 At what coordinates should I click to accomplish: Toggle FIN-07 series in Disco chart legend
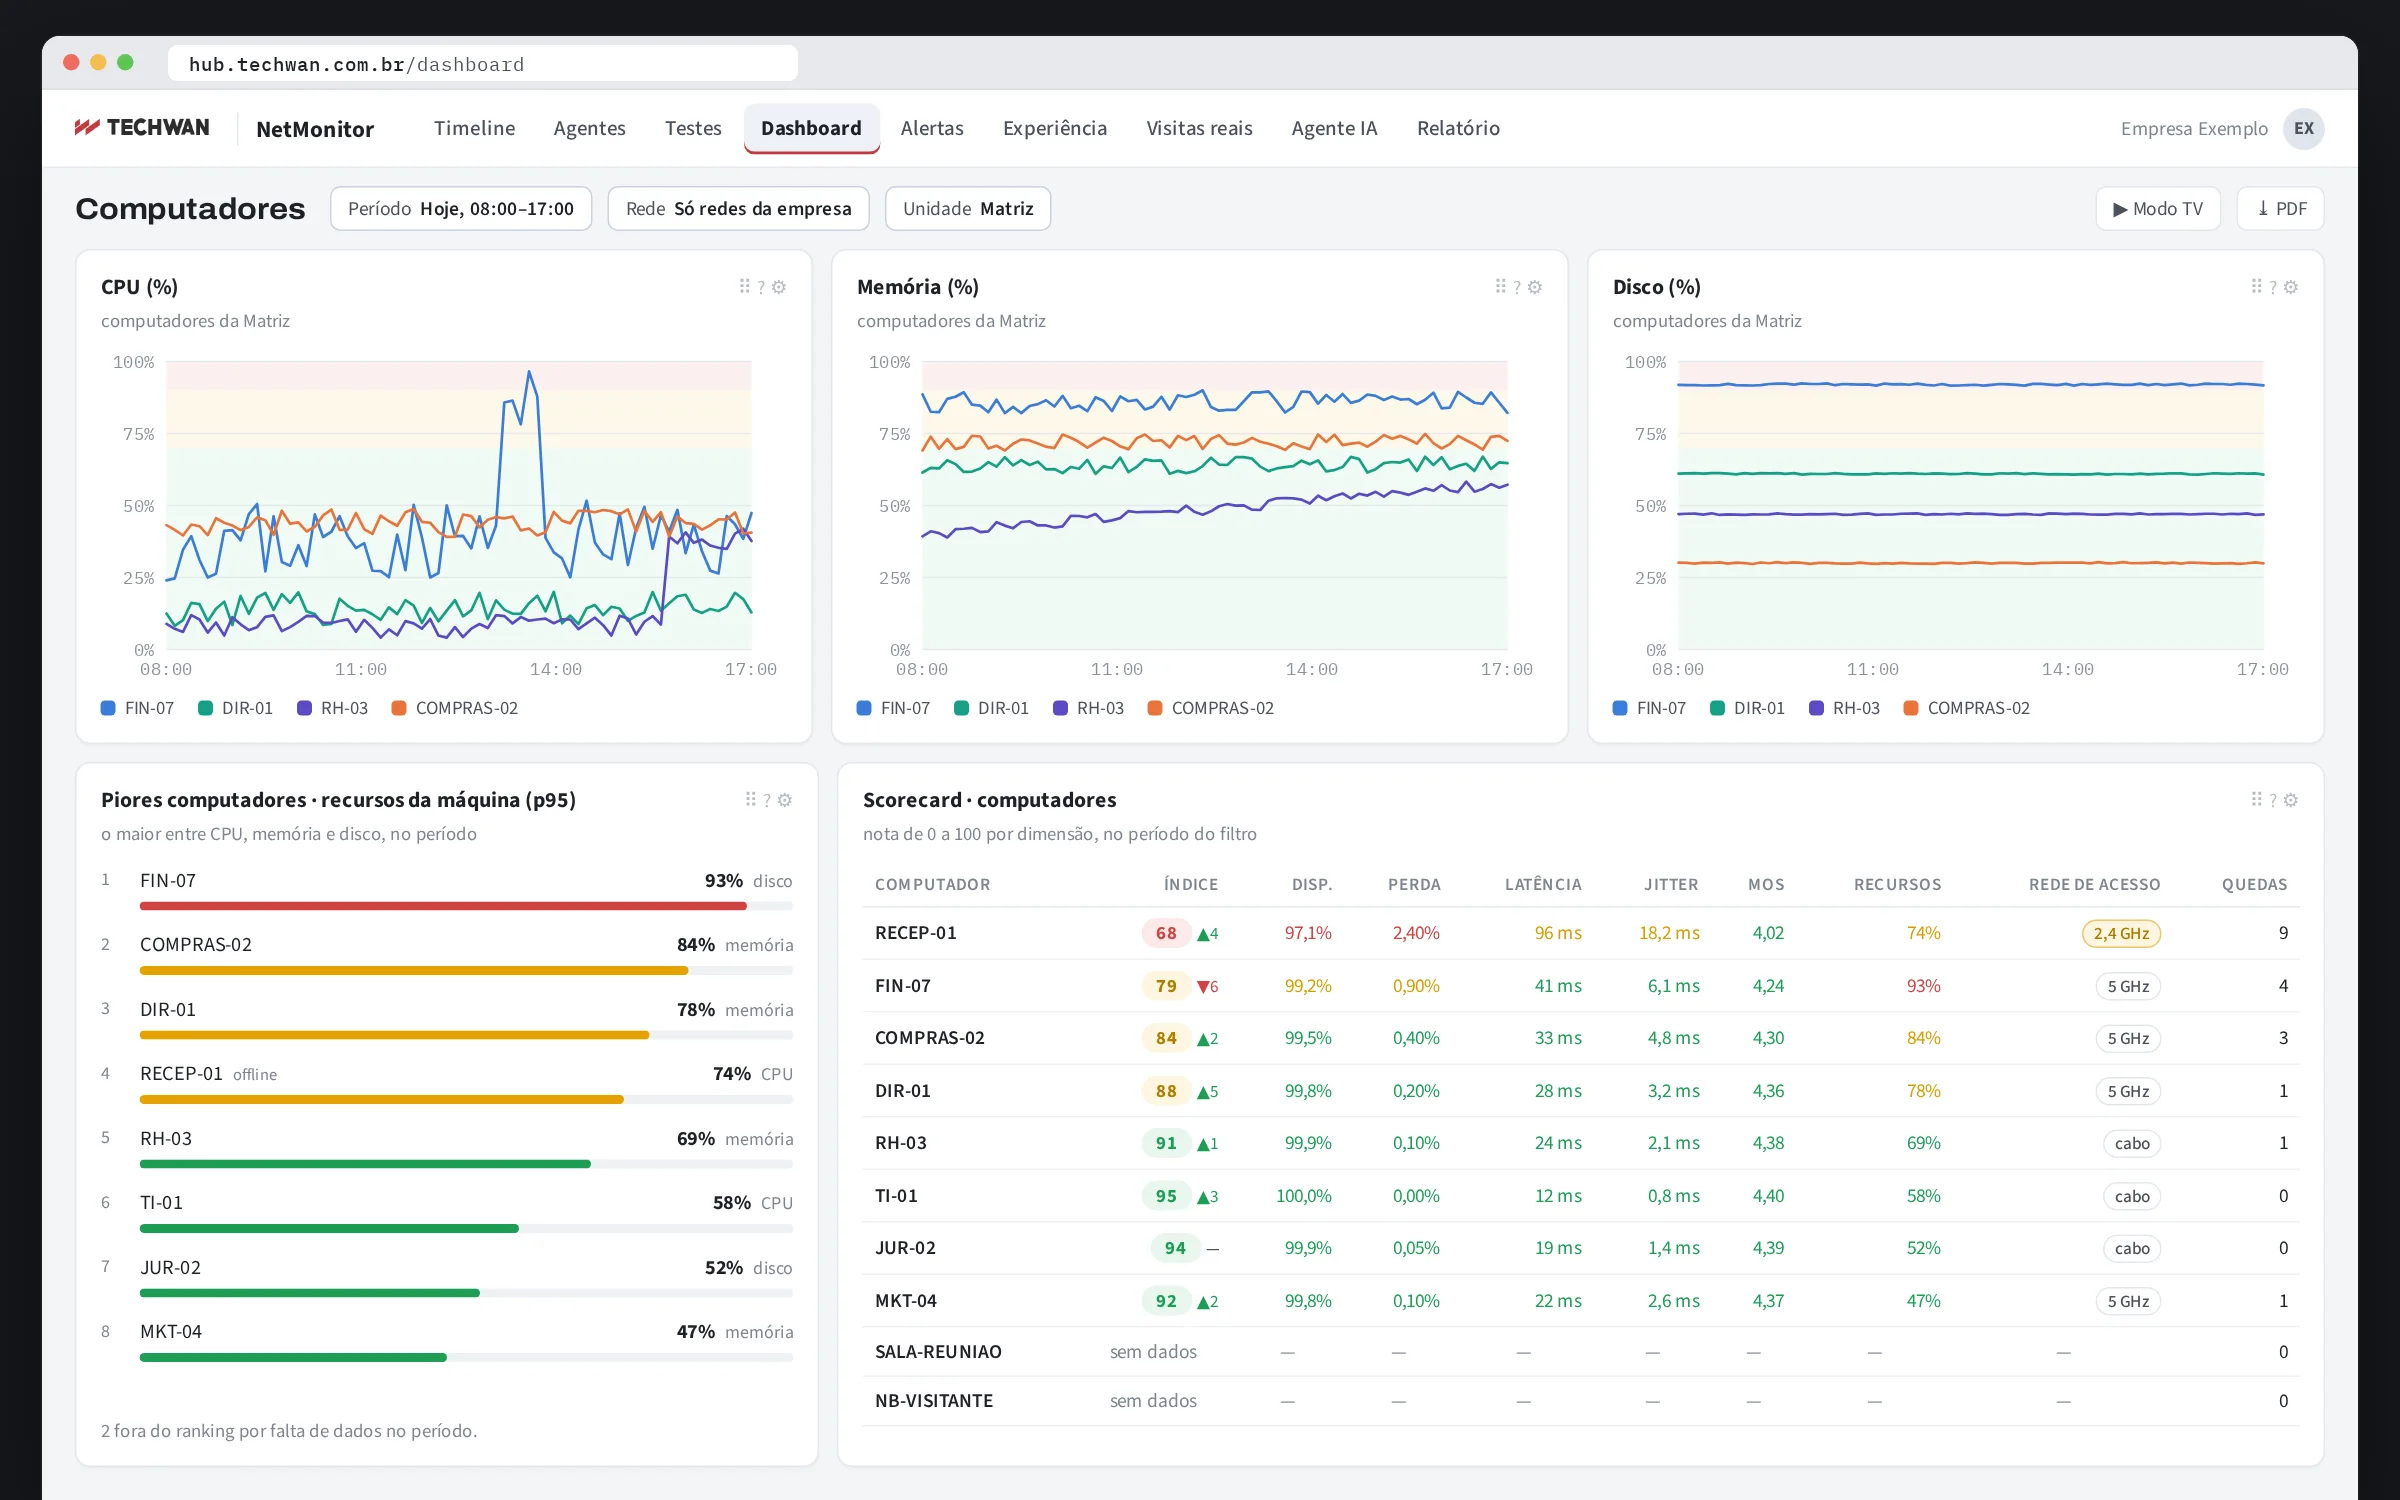coord(1650,708)
